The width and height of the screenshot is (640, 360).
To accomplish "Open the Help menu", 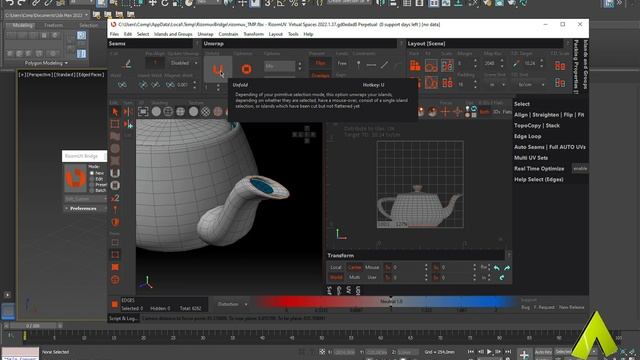I will coord(308,34).
